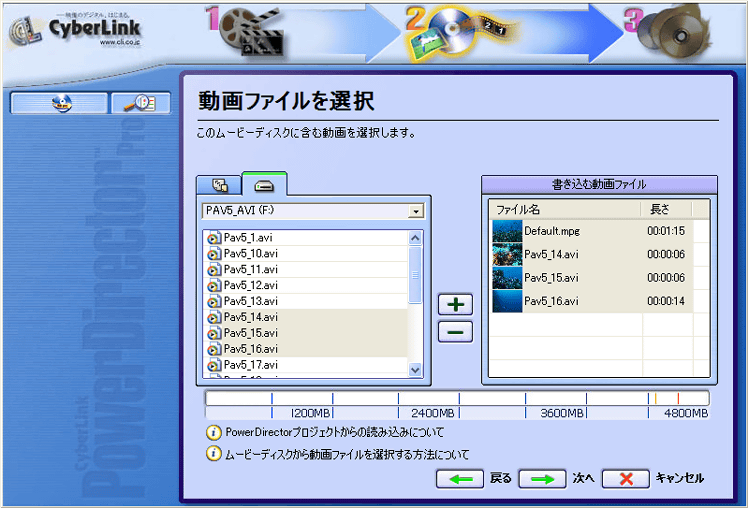Viewport: 748px width, 508px height.
Task: Select Pav5_17.avi in file list
Action: (x=305, y=365)
